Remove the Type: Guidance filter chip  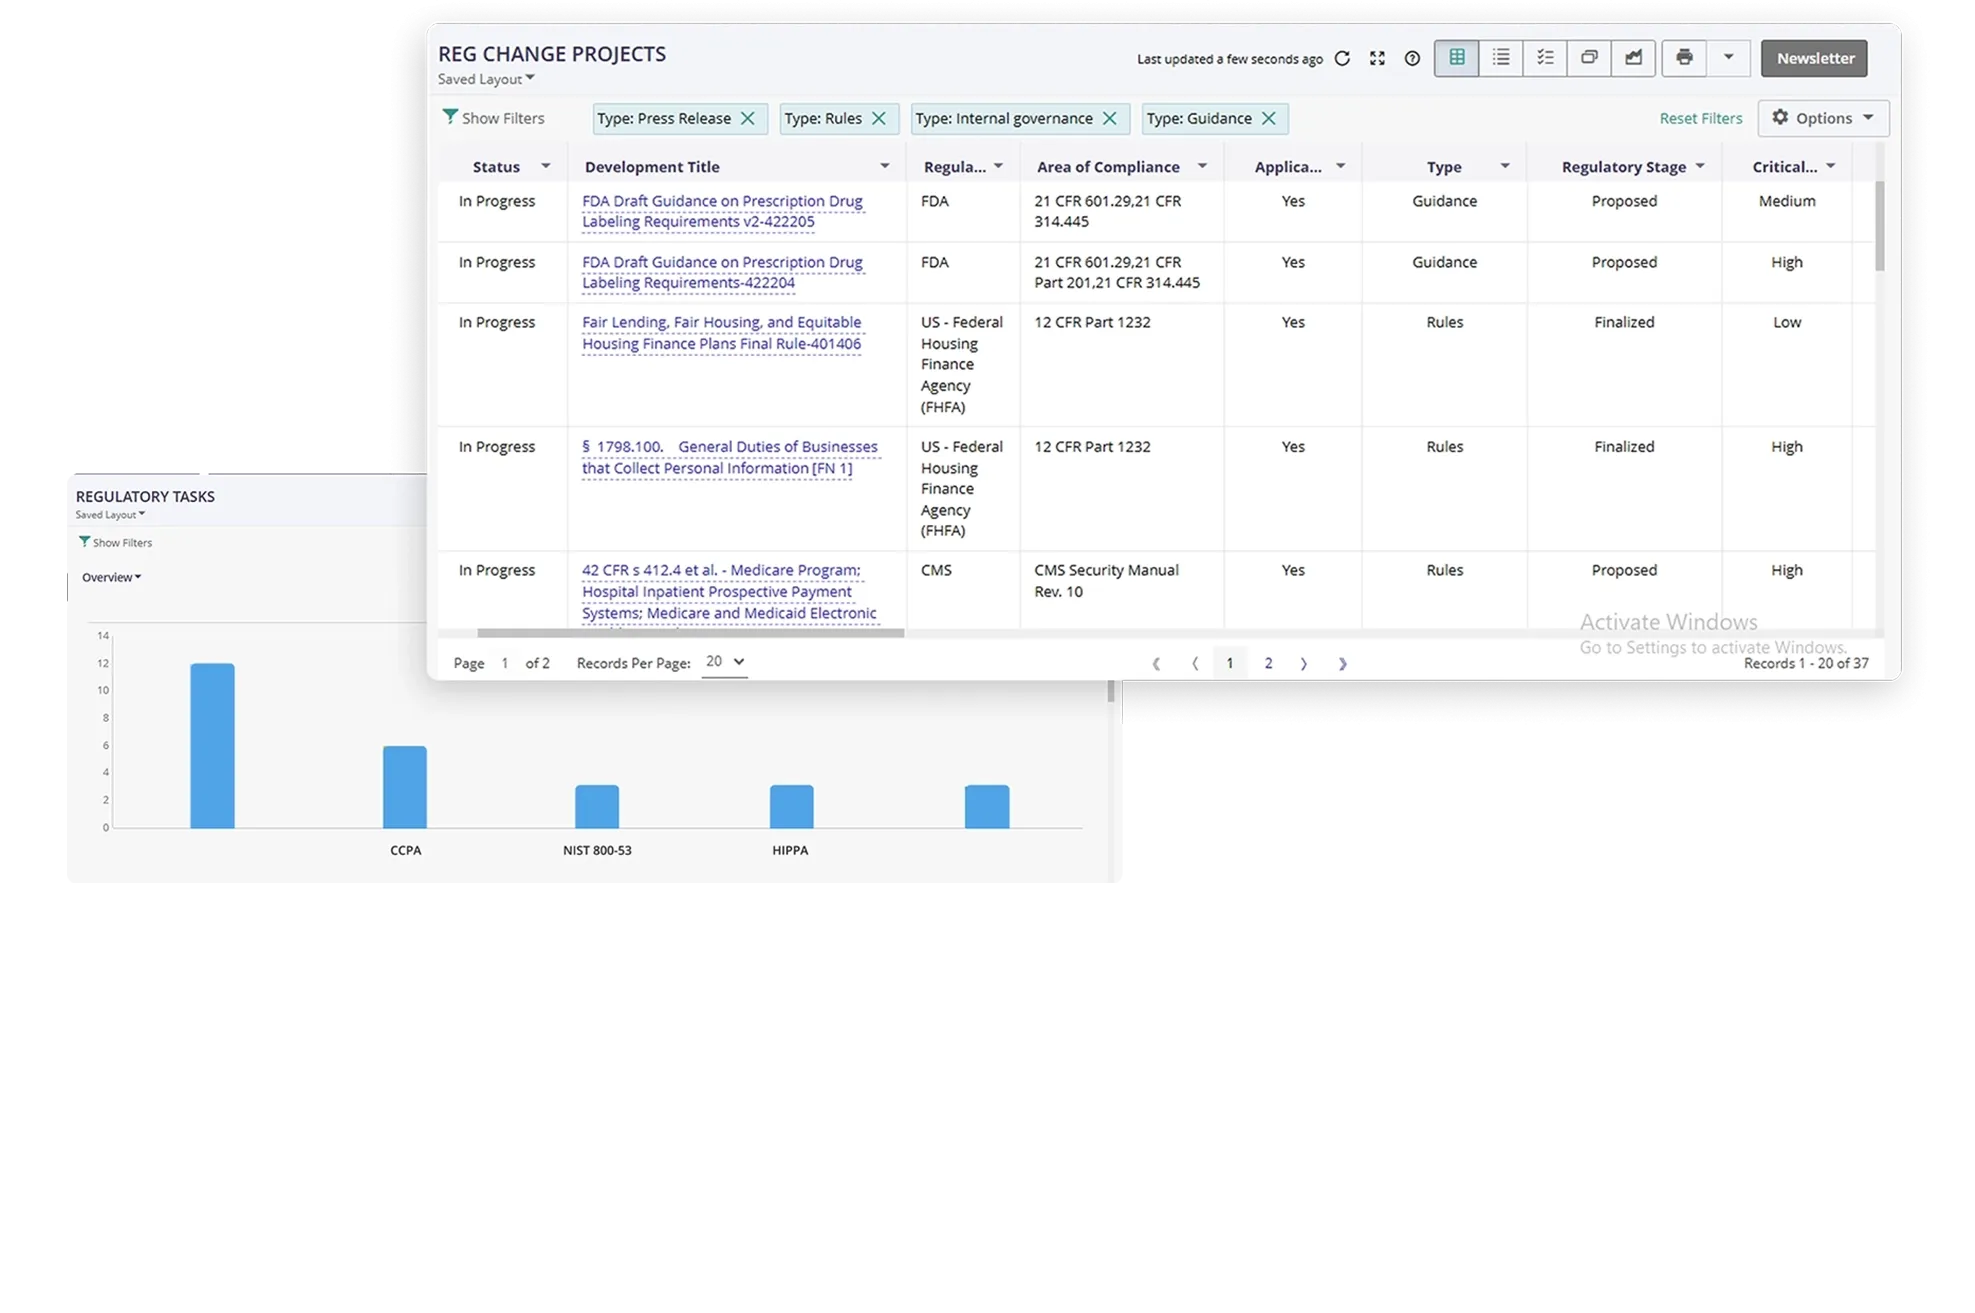(1268, 119)
